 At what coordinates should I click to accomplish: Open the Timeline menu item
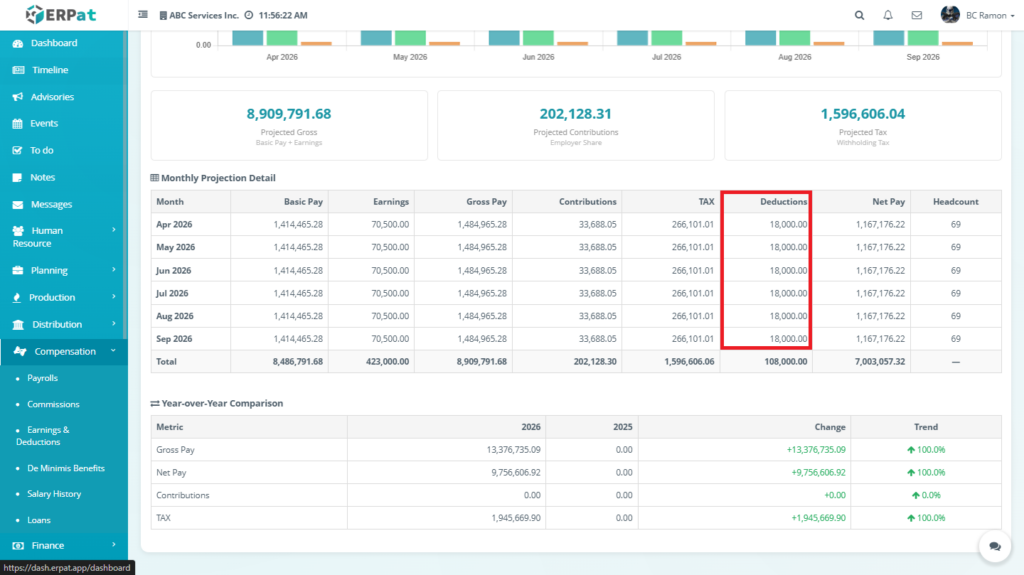(49, 70)
